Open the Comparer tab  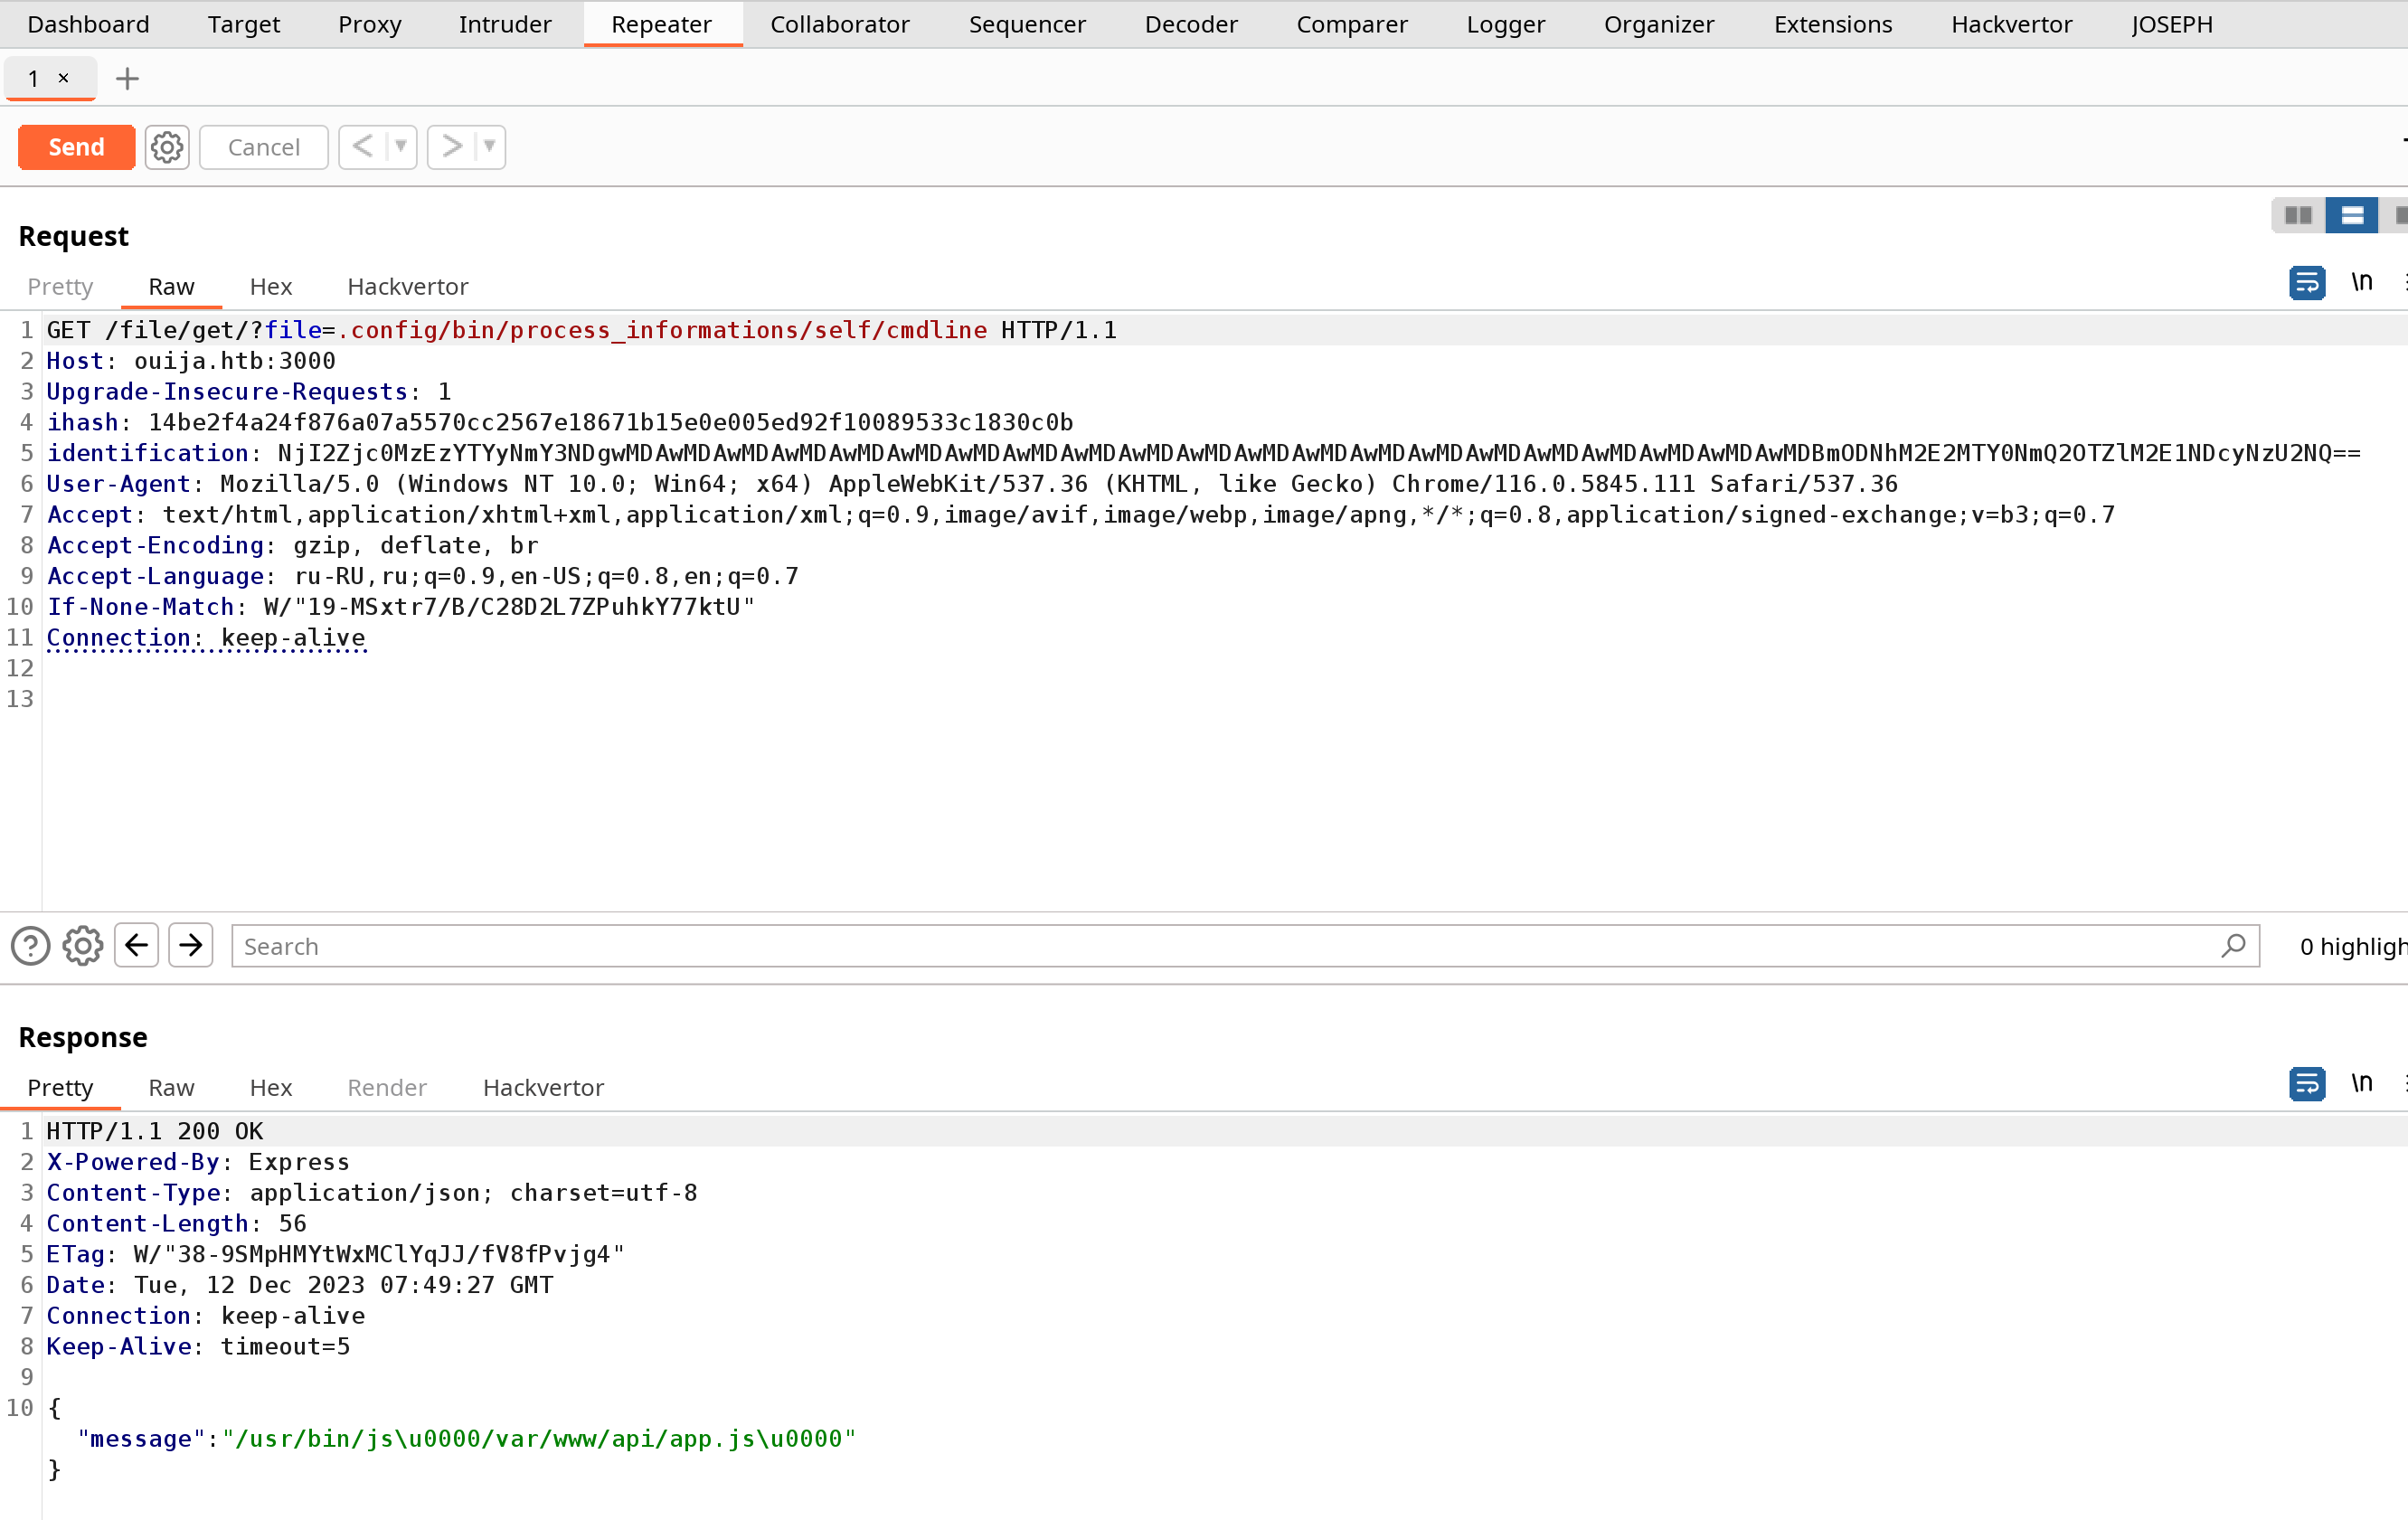pyautogui.click(x=1352, y=24)
